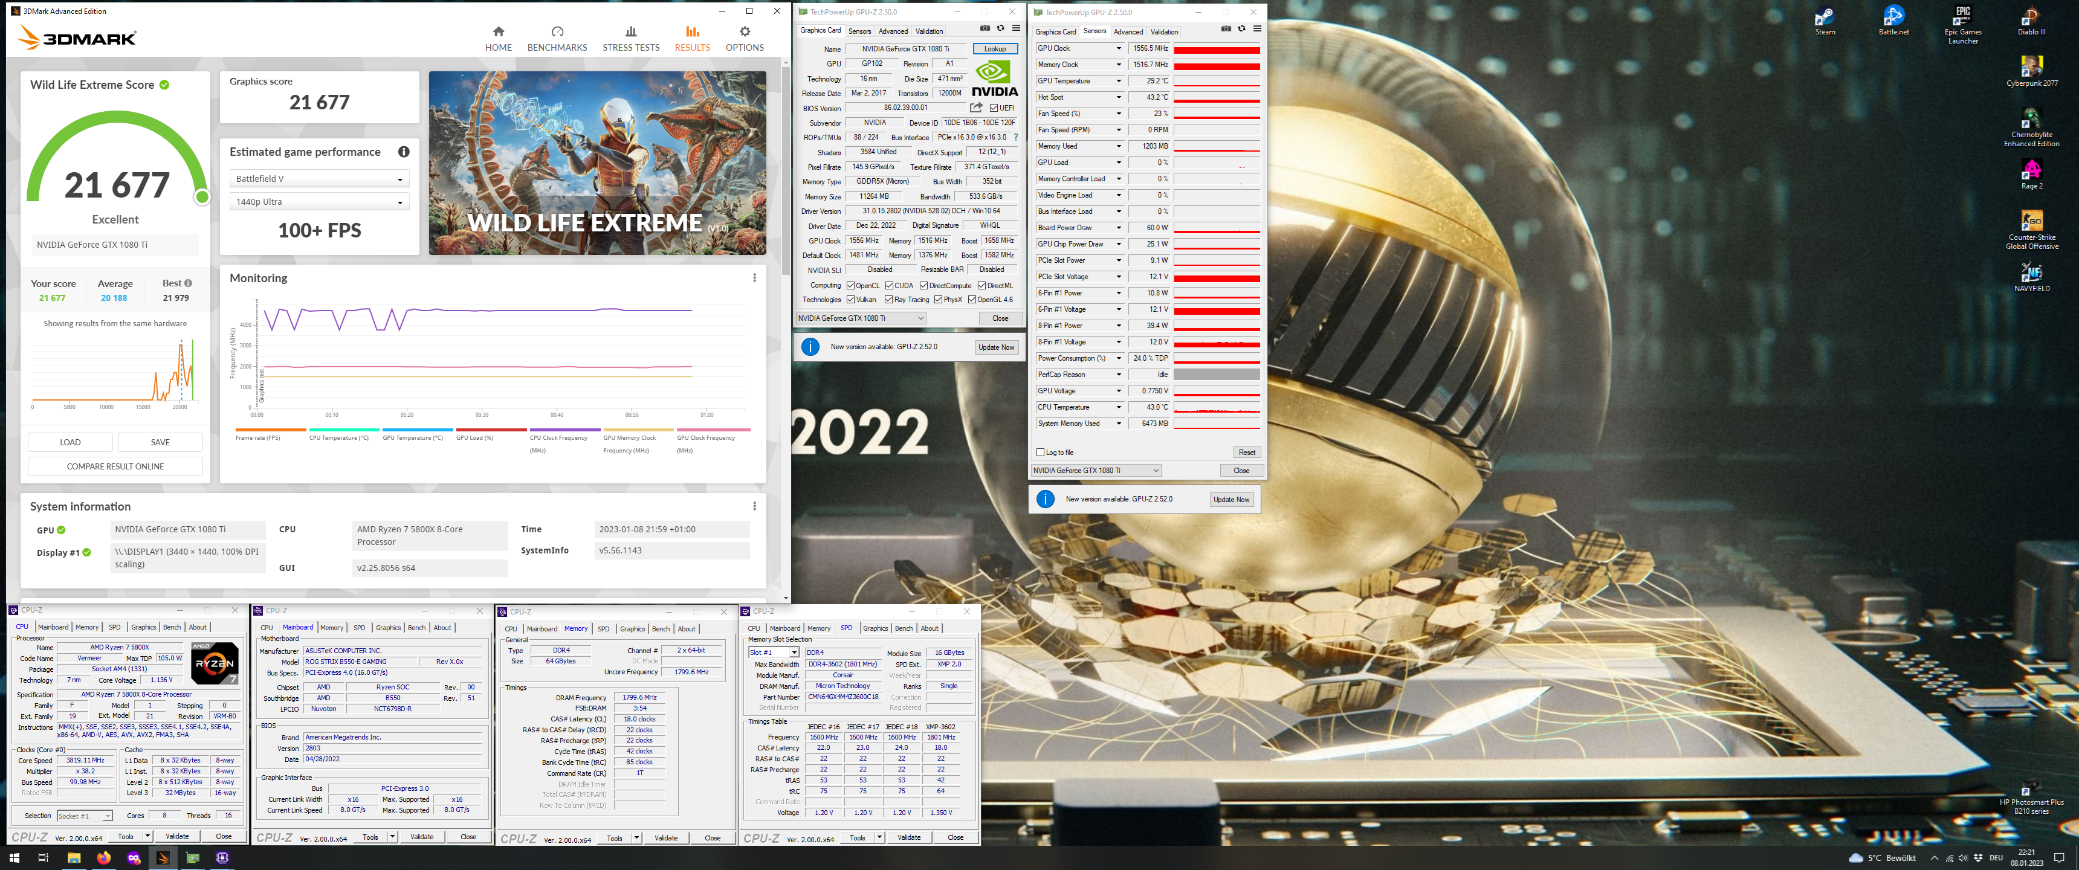Click refresh icon in GPU-Z Graphics Card window

(1000, 28)
